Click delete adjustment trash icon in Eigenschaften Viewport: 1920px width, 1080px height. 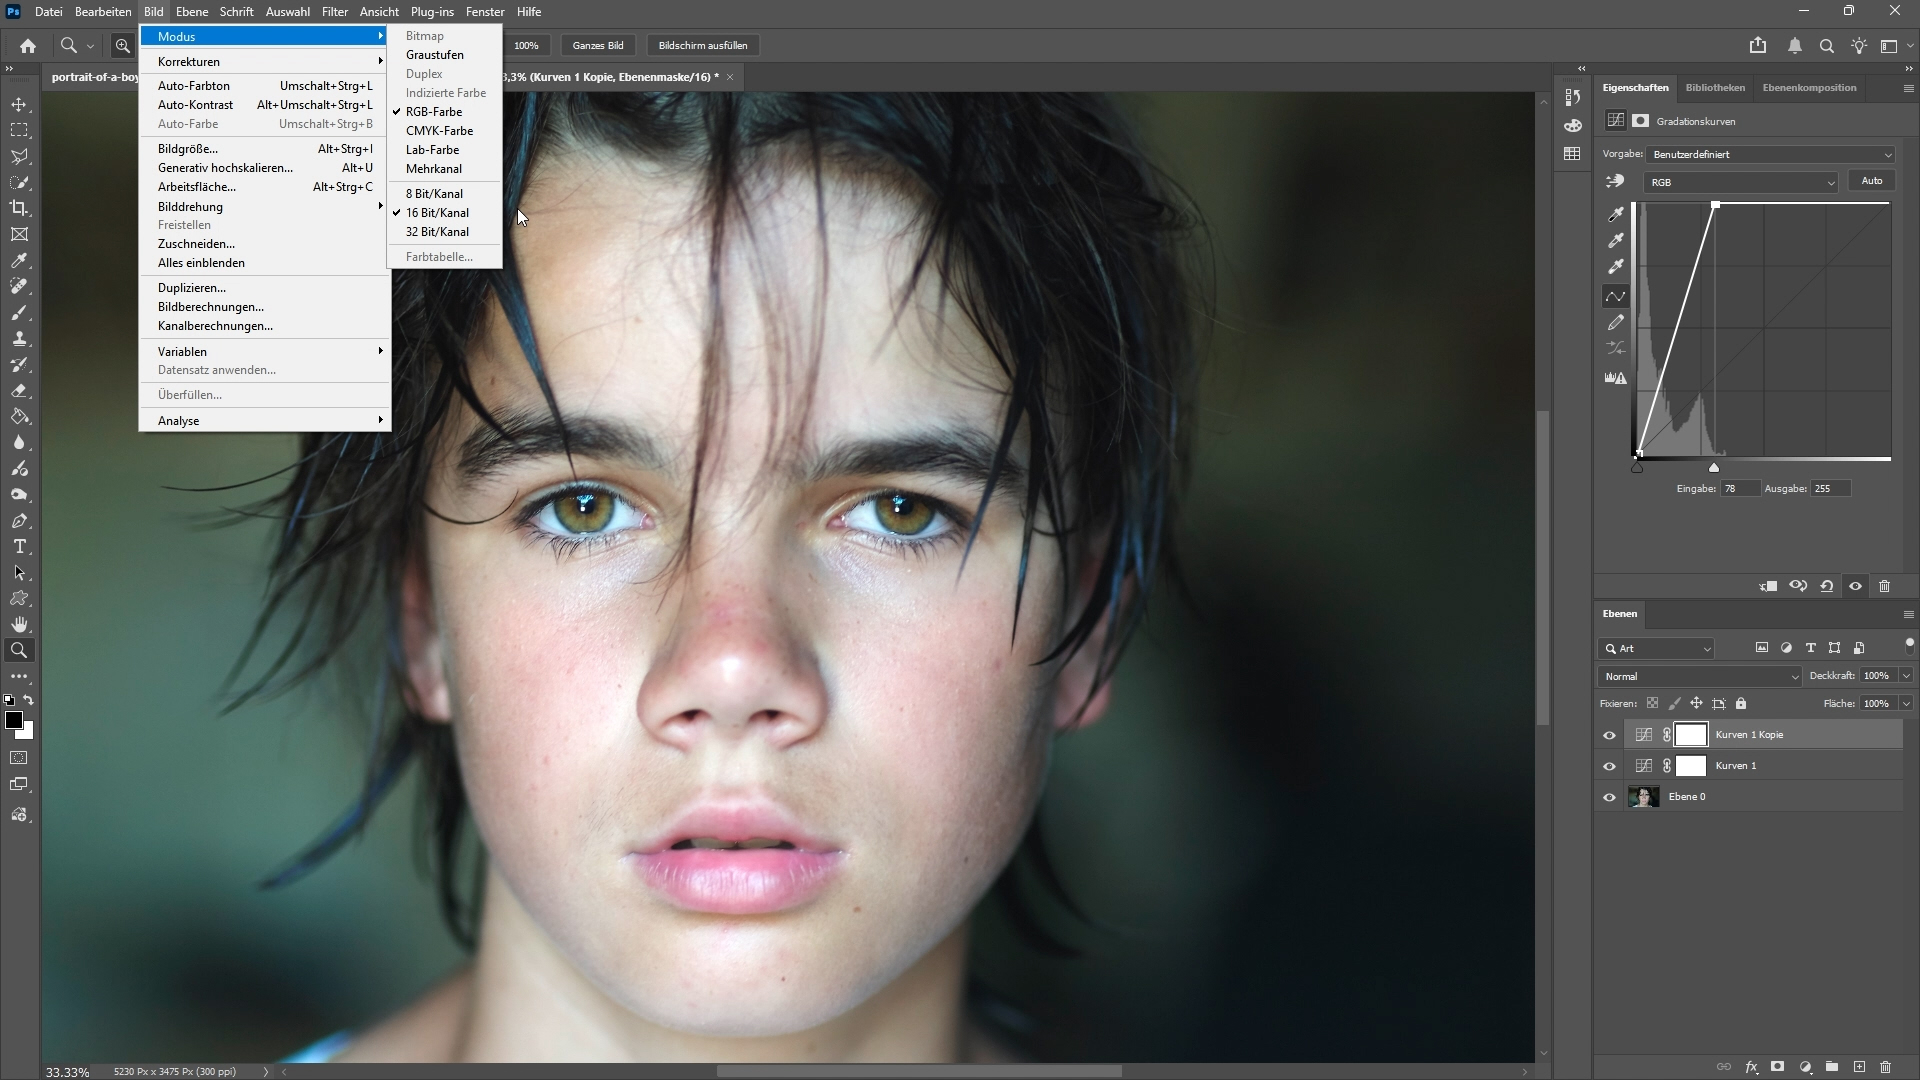[x=1885, y=587]
